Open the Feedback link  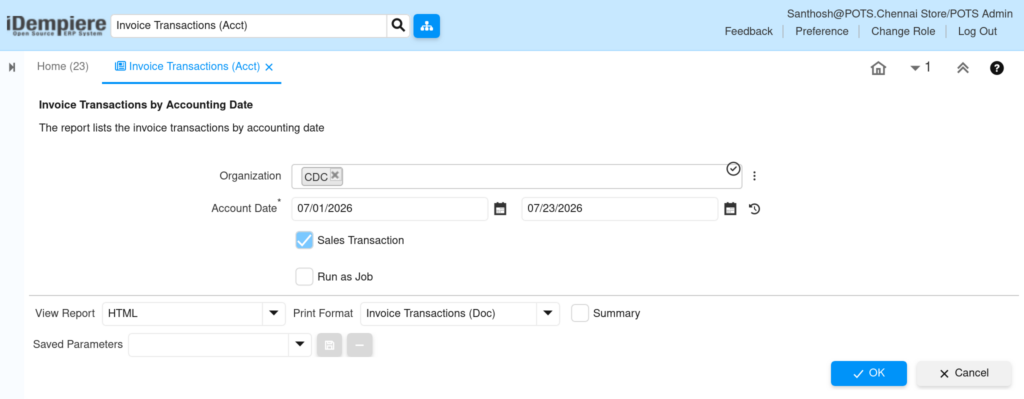[x=748, y=31]
